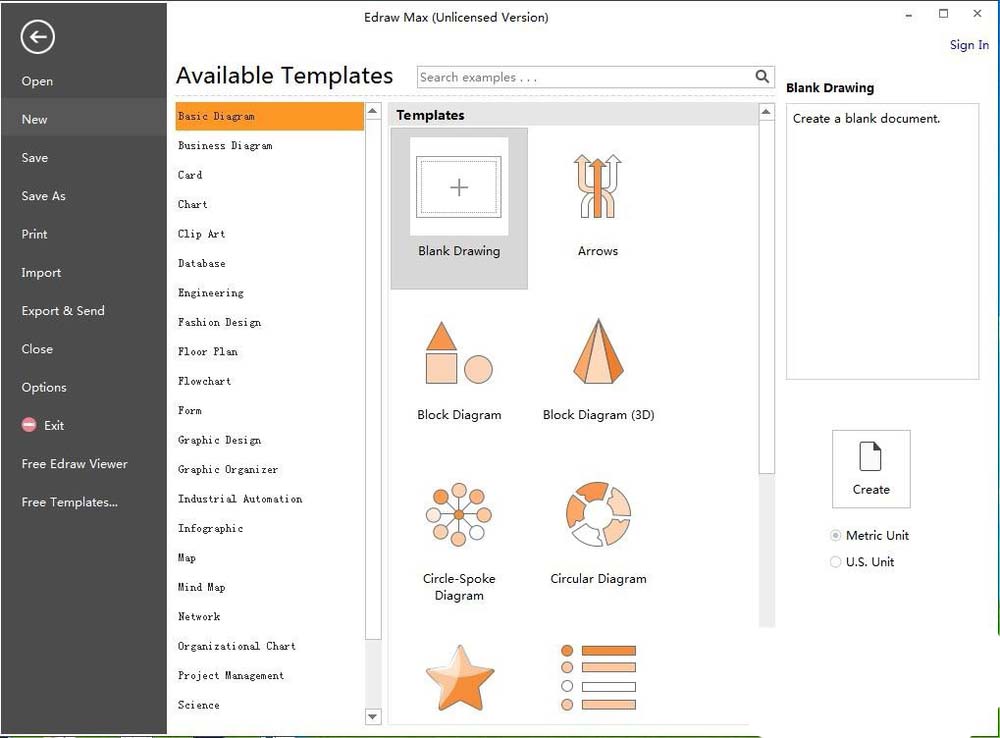Open the Import menu entry
Image resolution: width=1000 pixels, height=738 pixels.
[41, 272]
